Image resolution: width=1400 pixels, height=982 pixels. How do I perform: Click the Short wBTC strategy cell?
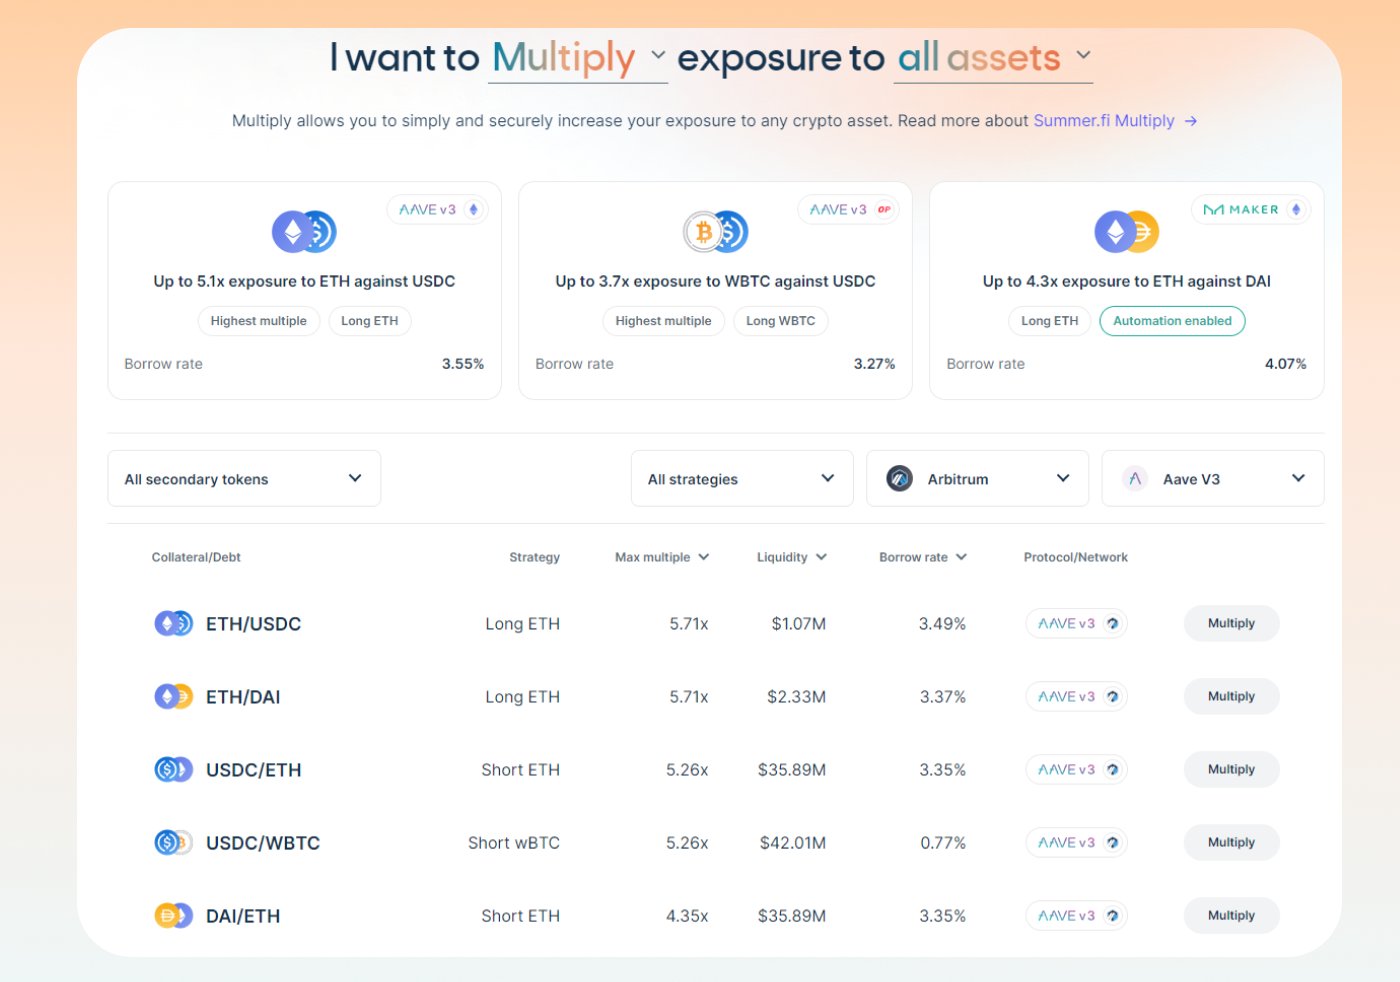pyautogui.click(x=514, y=843)
